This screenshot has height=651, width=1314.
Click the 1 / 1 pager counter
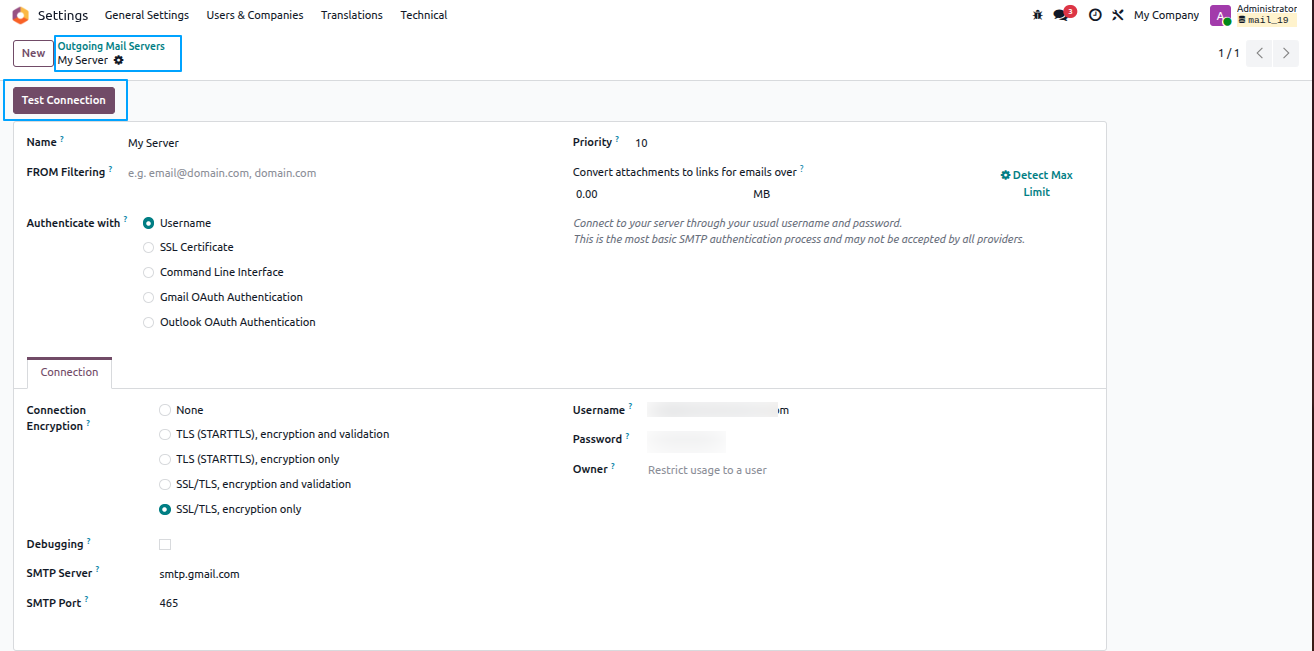coord(1228,53)
